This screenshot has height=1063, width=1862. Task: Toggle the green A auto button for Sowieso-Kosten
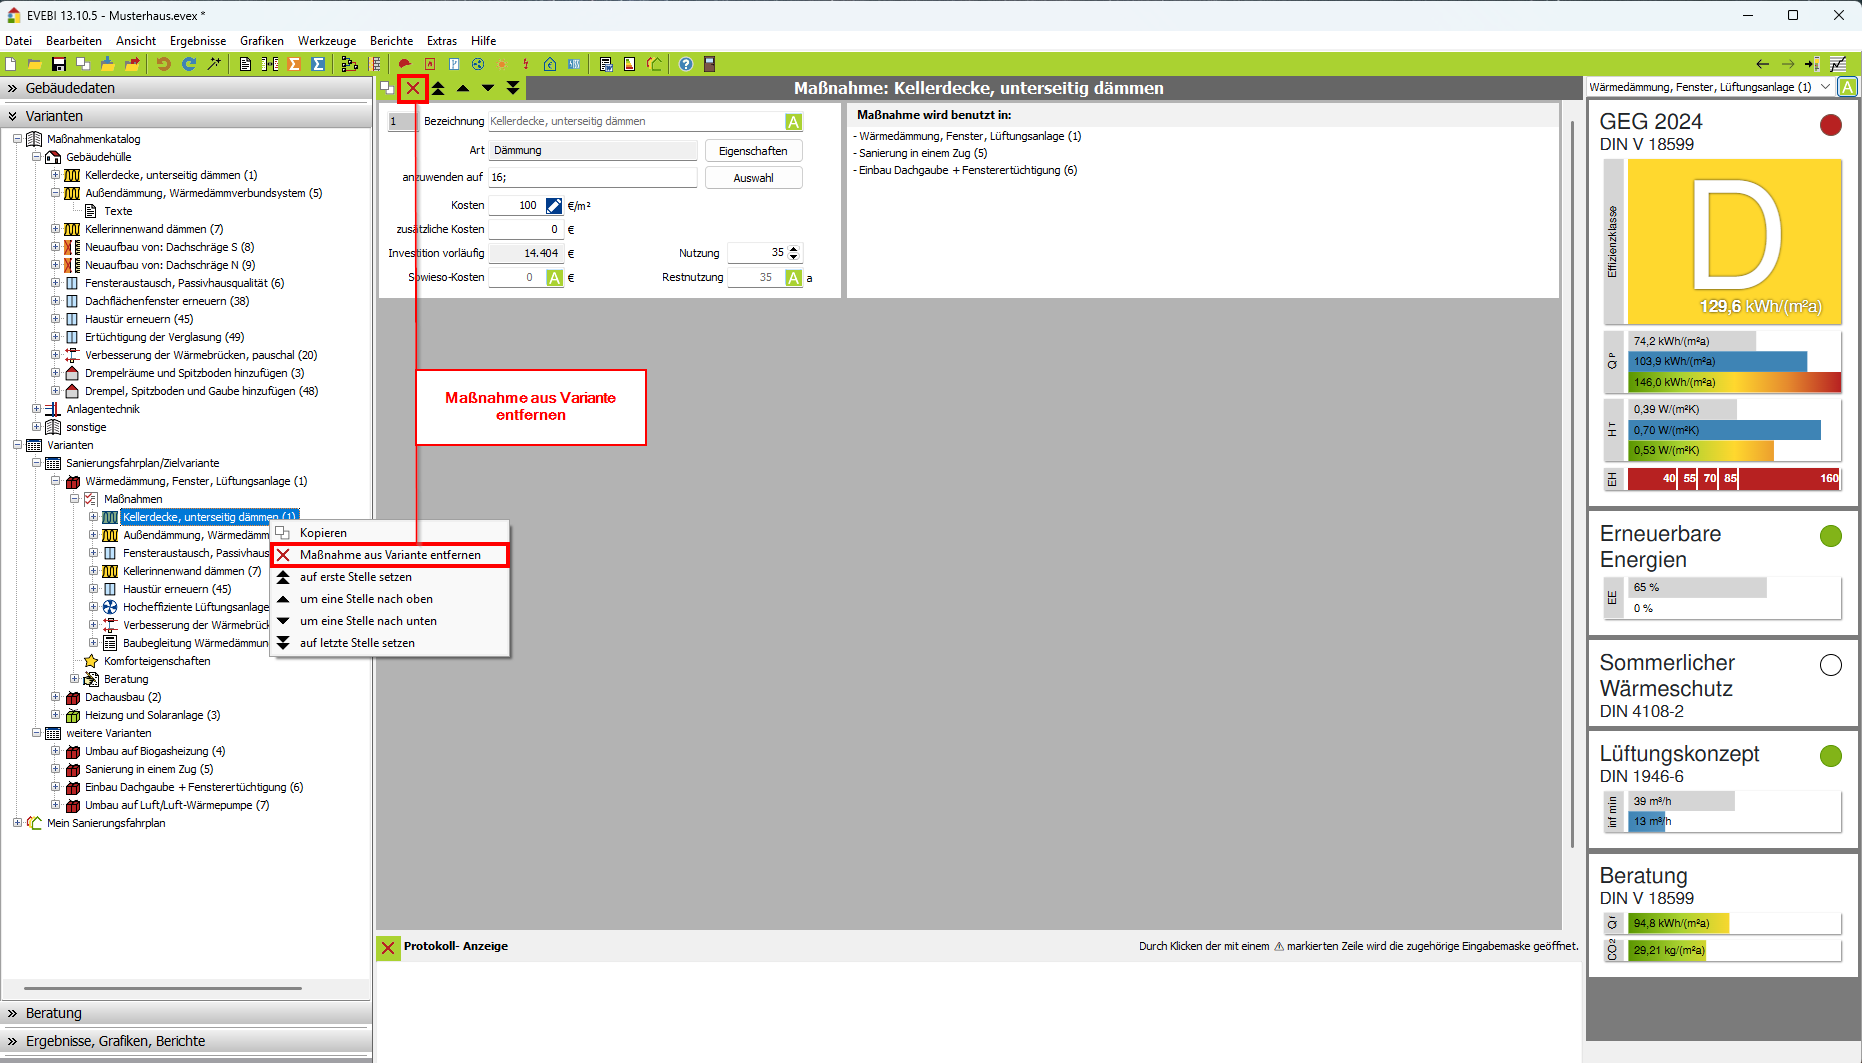555,278
